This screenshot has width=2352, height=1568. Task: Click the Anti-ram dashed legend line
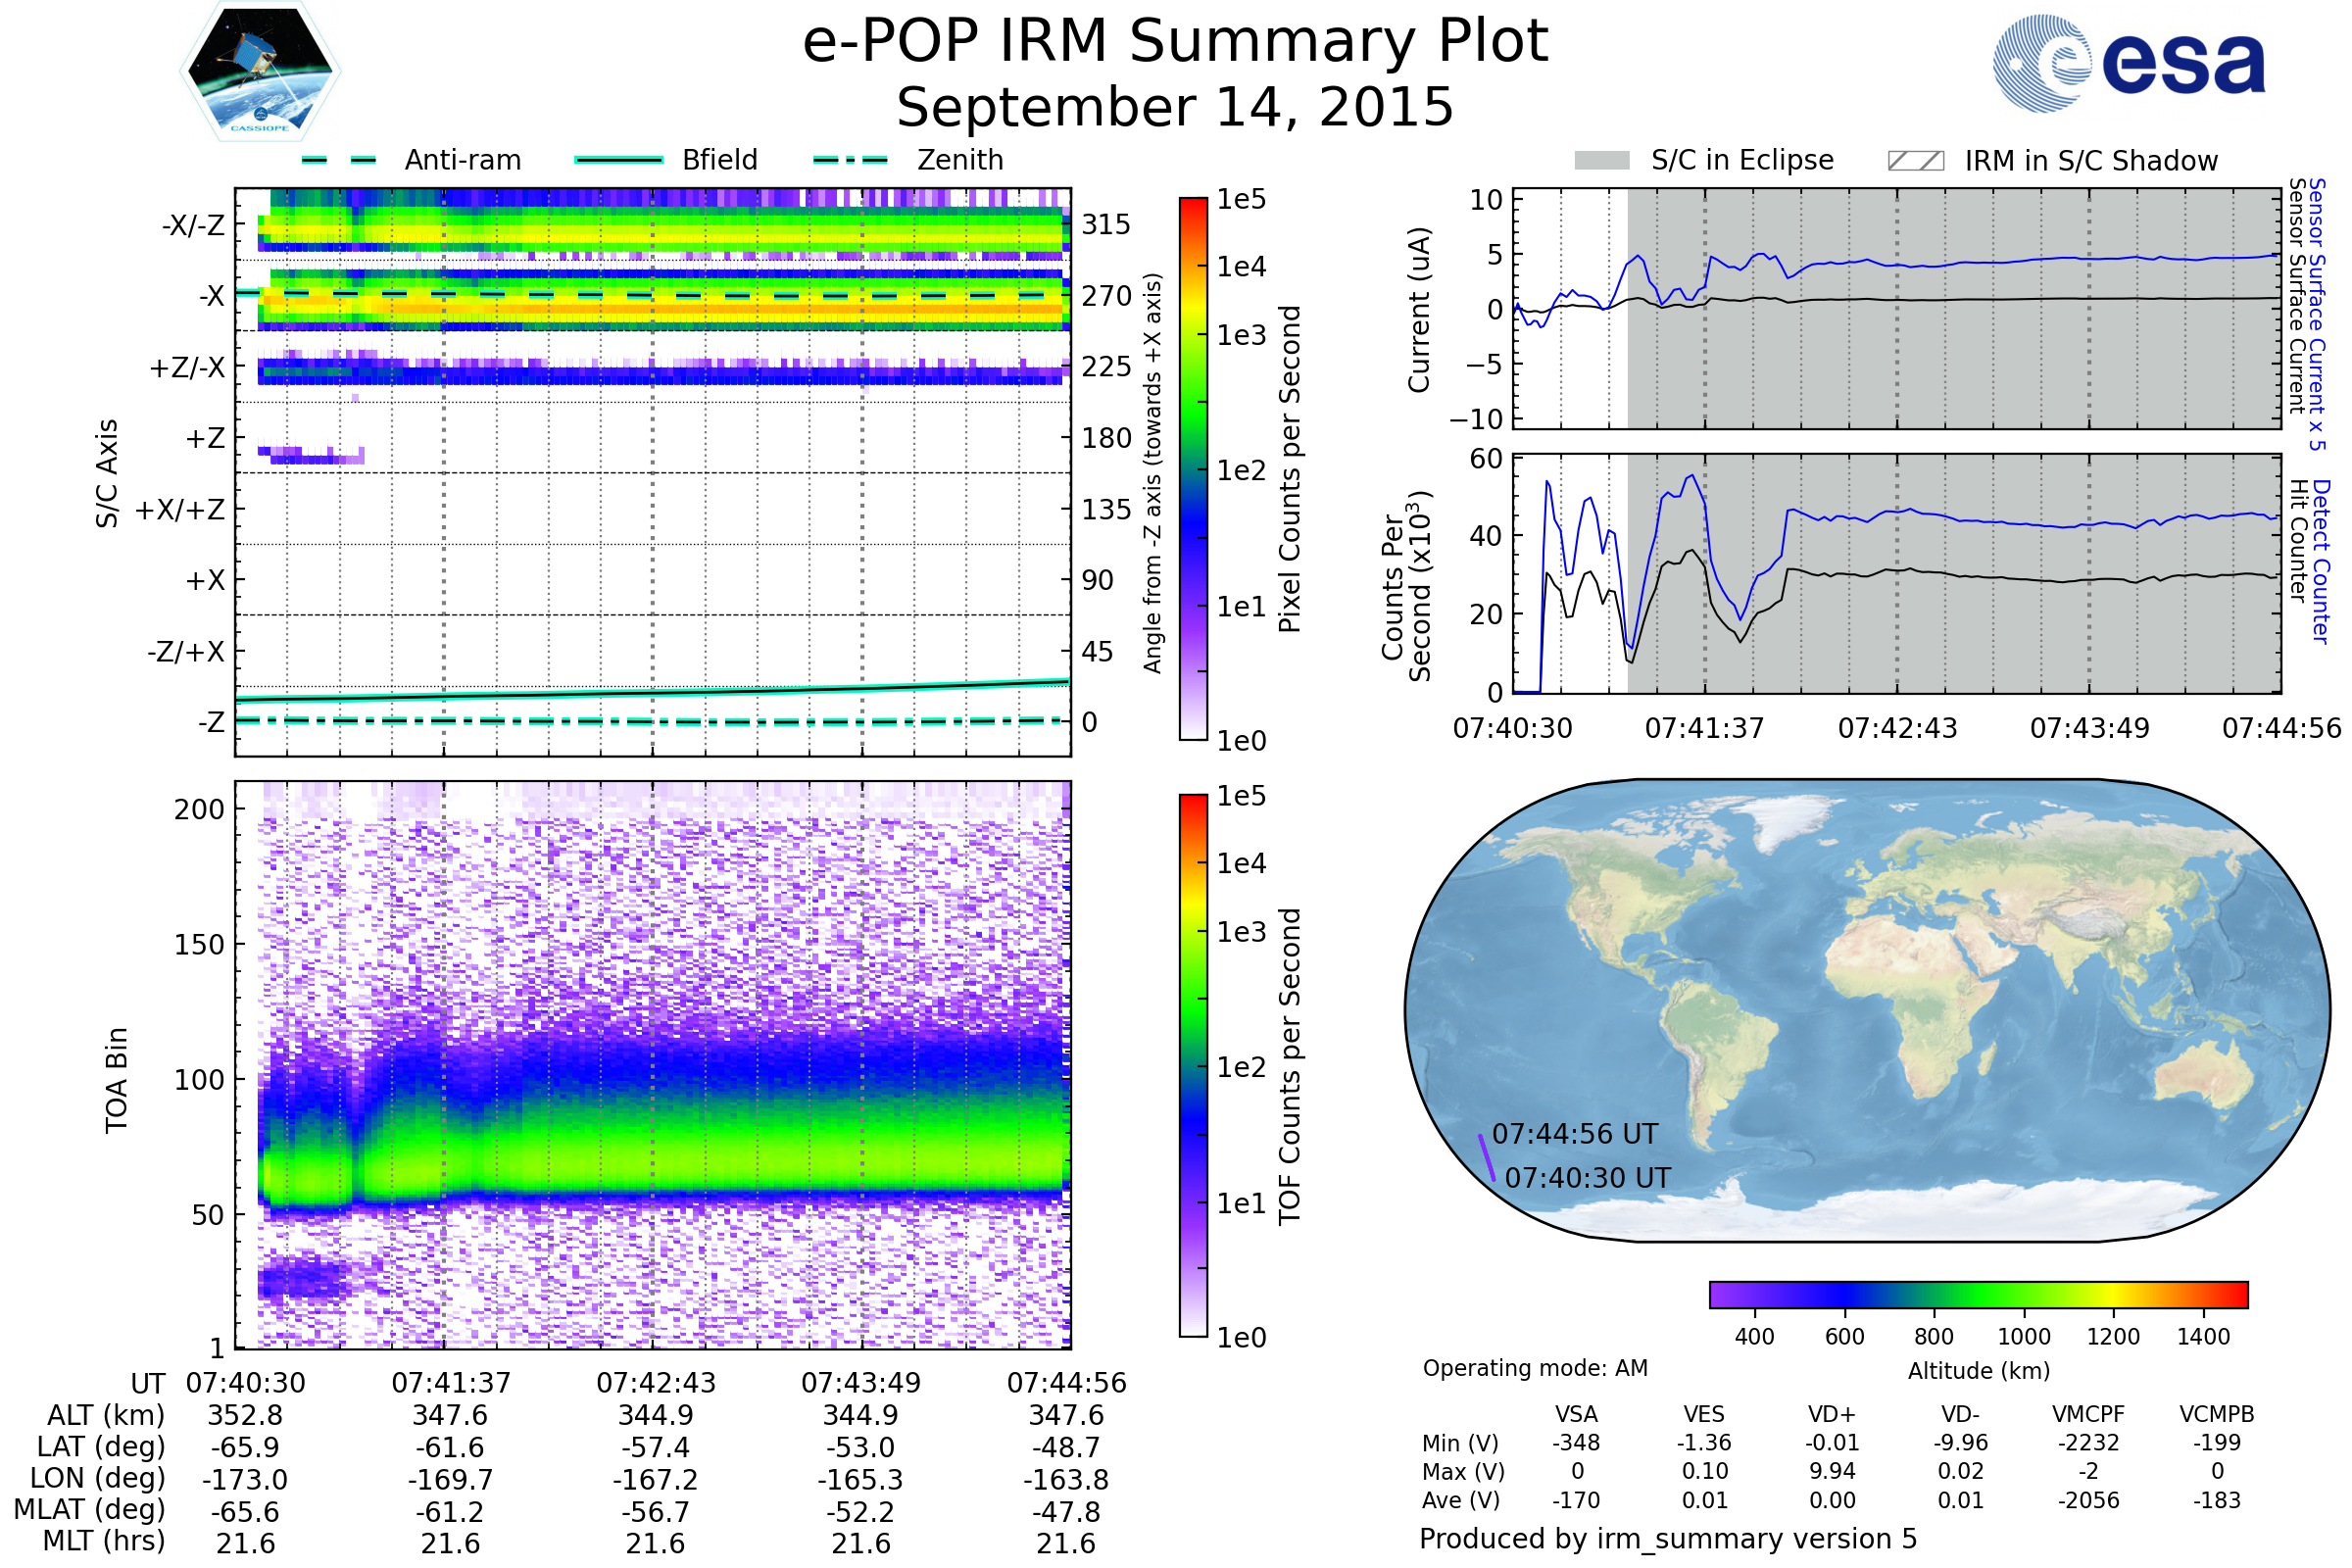(339, 160)
